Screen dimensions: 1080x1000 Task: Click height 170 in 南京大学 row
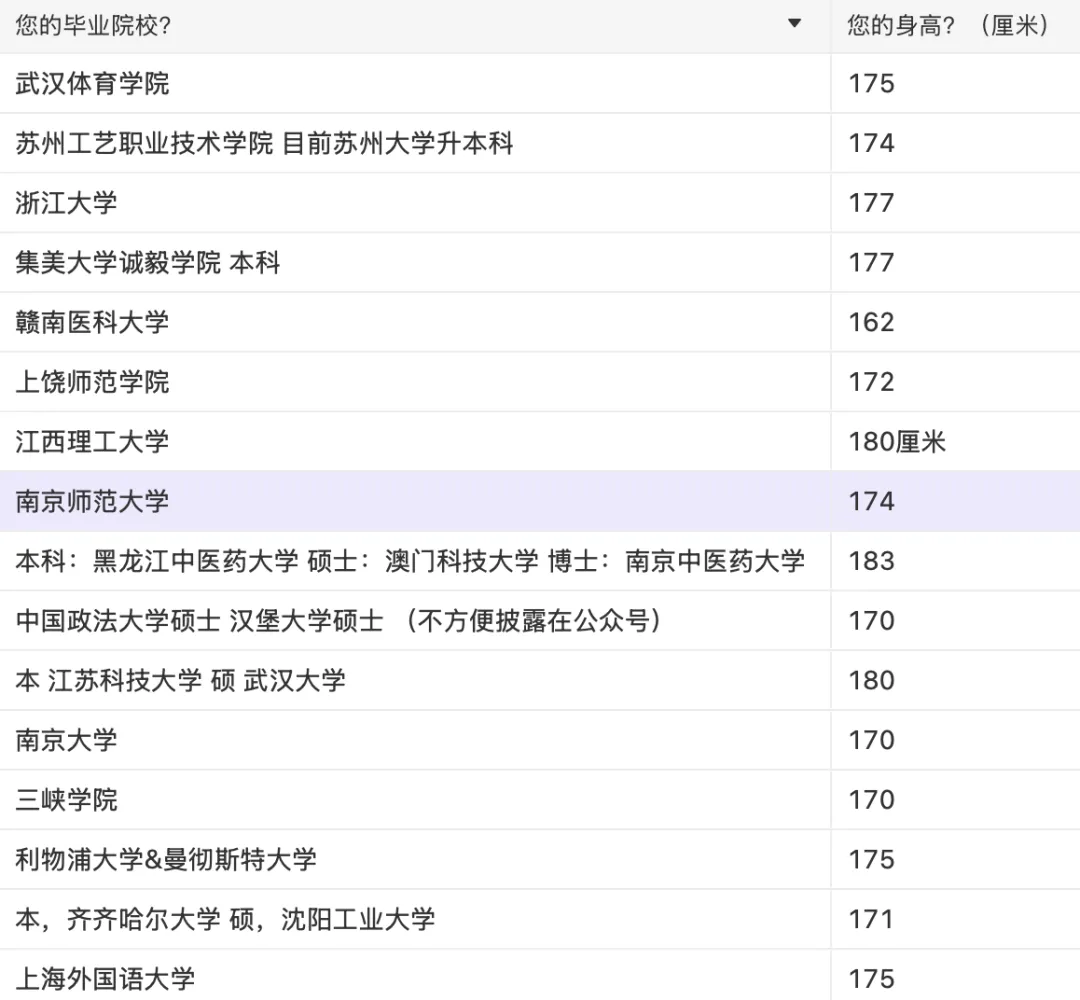pyautogui.click(x=955, y=740)
